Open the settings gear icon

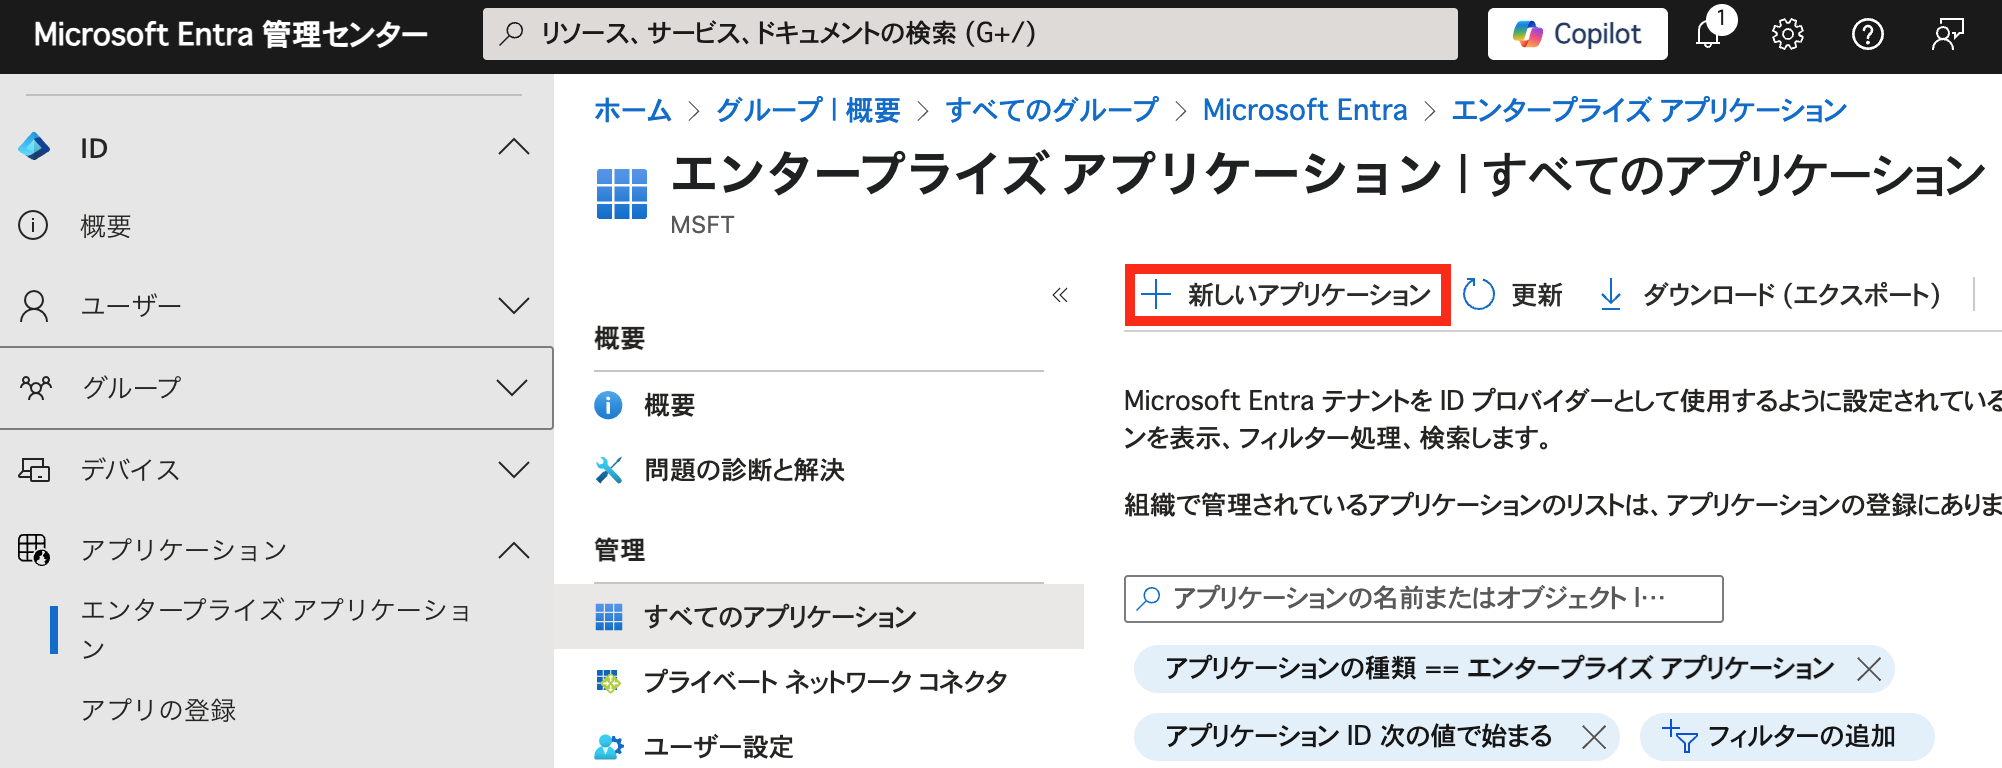point(1788,34)
